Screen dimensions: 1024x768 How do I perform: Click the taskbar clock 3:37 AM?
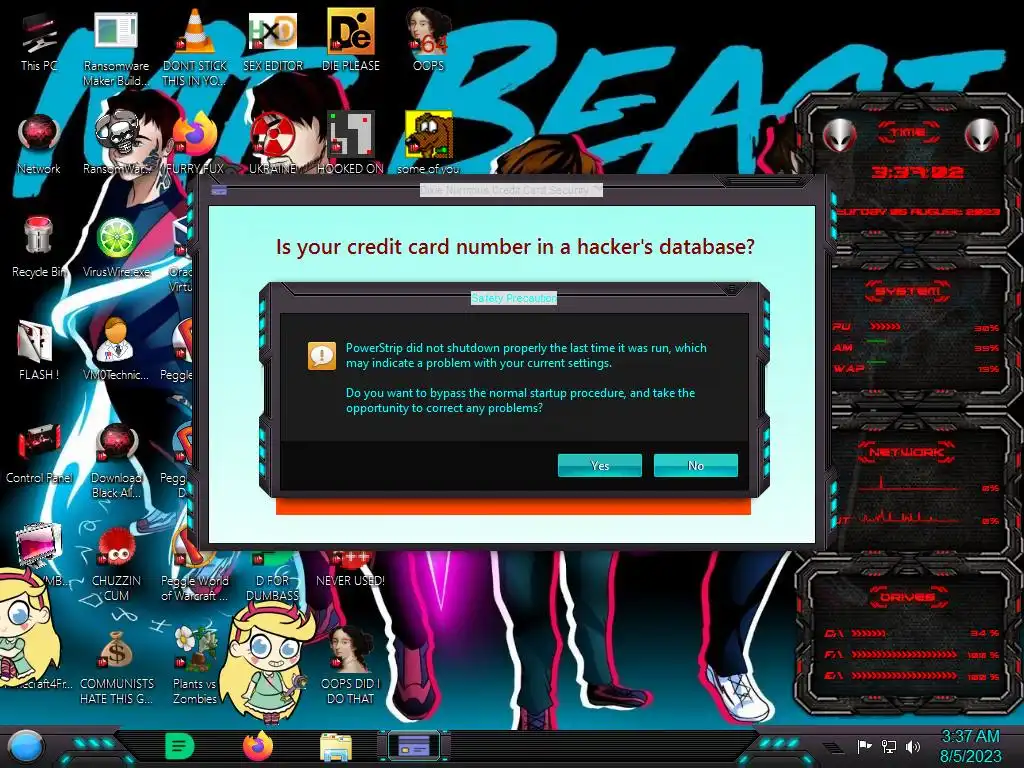point(970,737)
